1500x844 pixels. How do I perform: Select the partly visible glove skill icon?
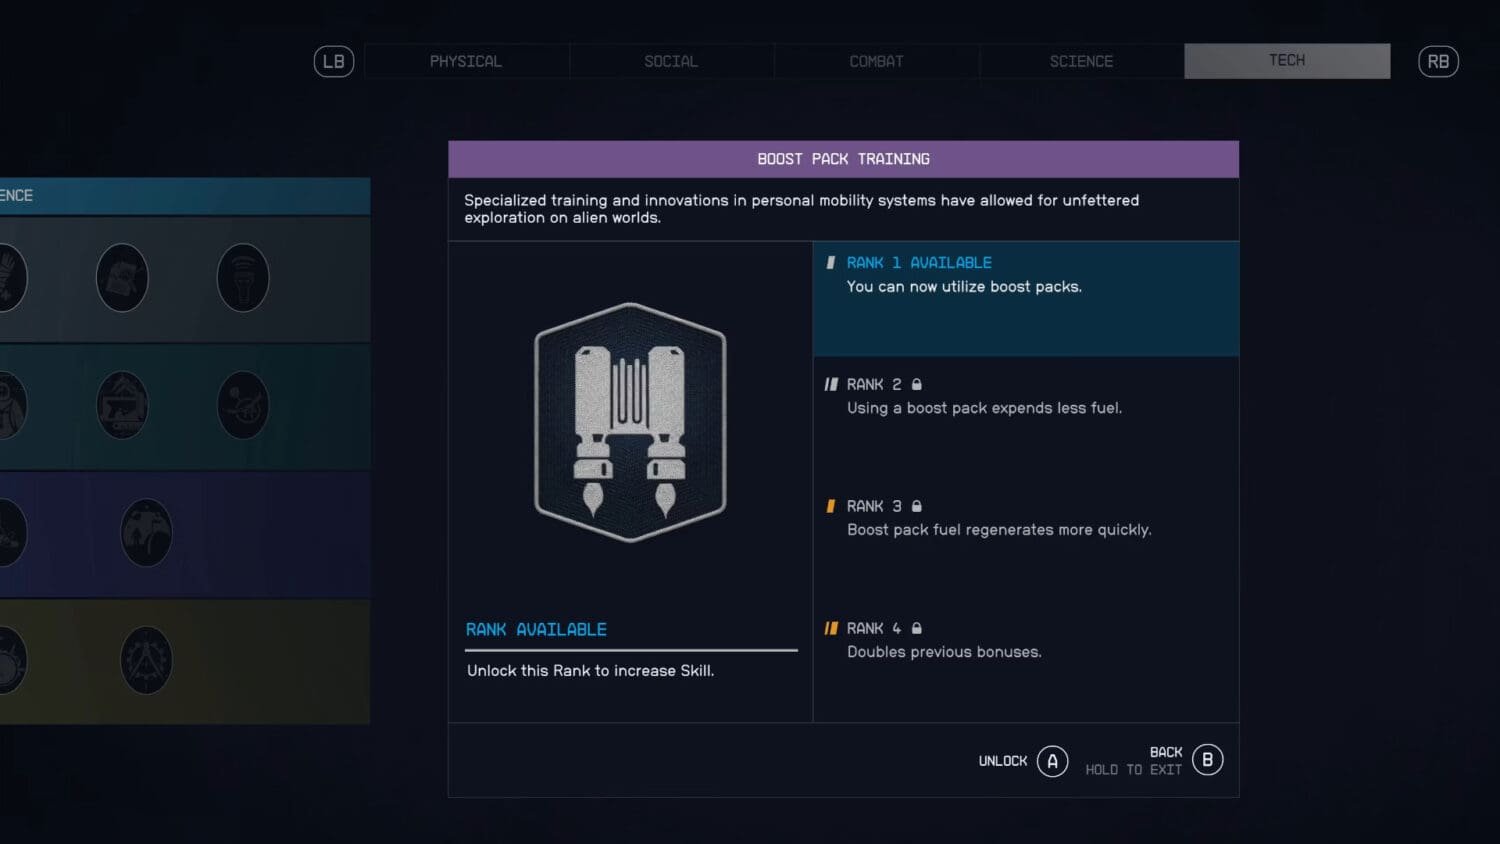click(x=11, y=277)
